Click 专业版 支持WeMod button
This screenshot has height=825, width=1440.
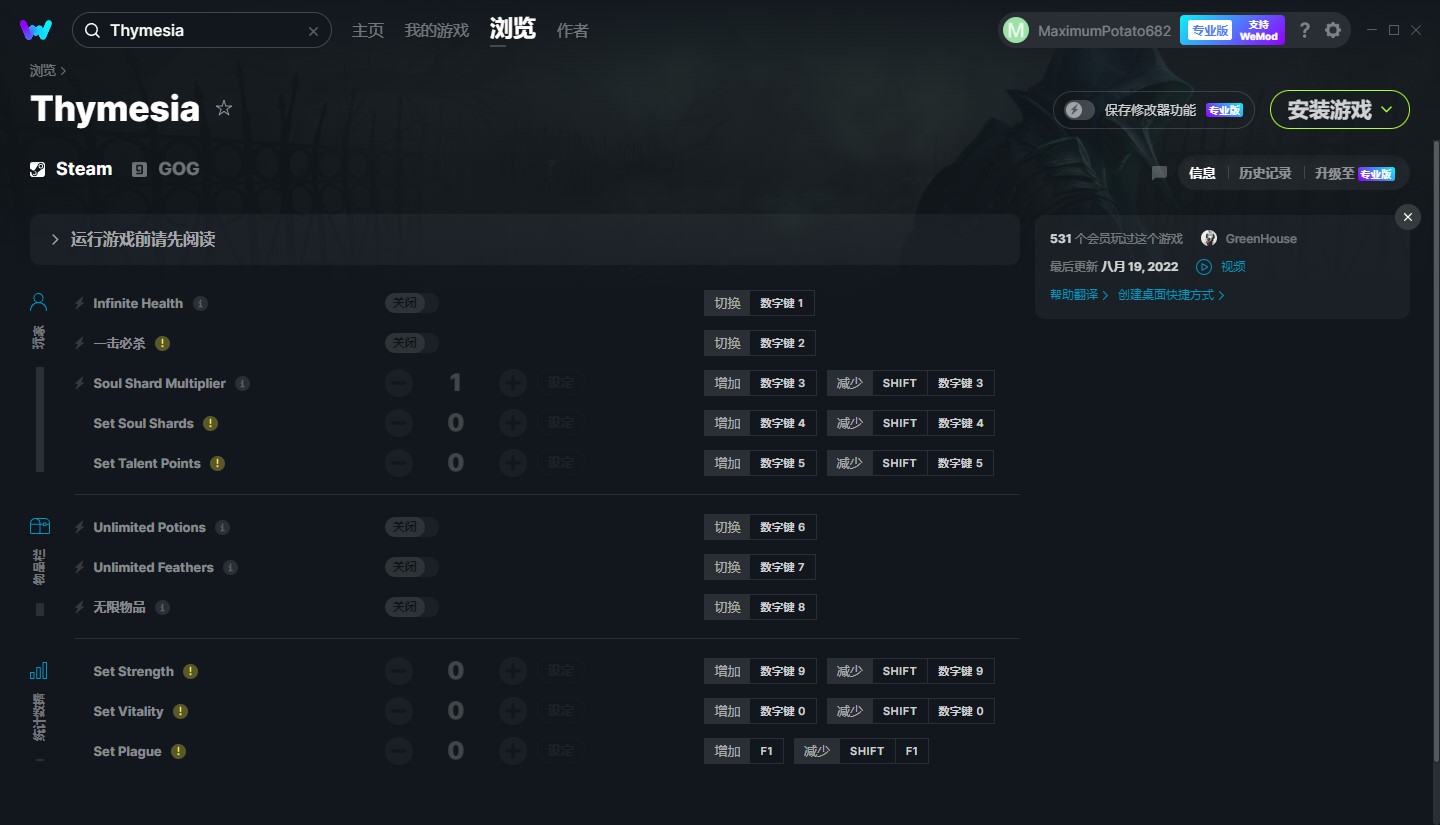coord(1232,31)
